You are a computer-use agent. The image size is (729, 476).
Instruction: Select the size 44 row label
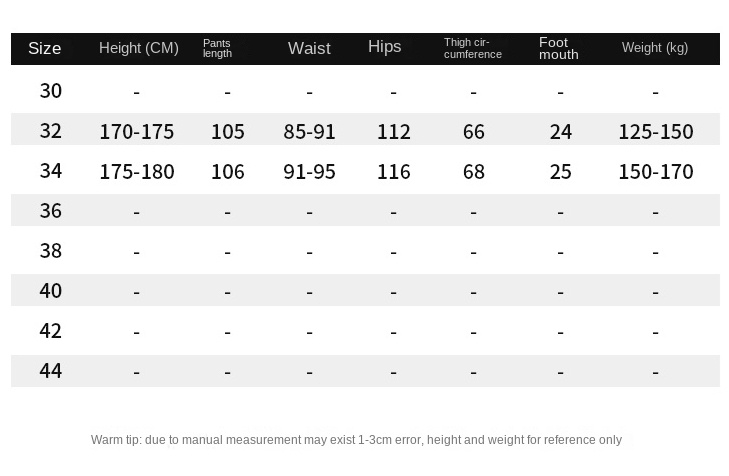[x=51, y=371]
